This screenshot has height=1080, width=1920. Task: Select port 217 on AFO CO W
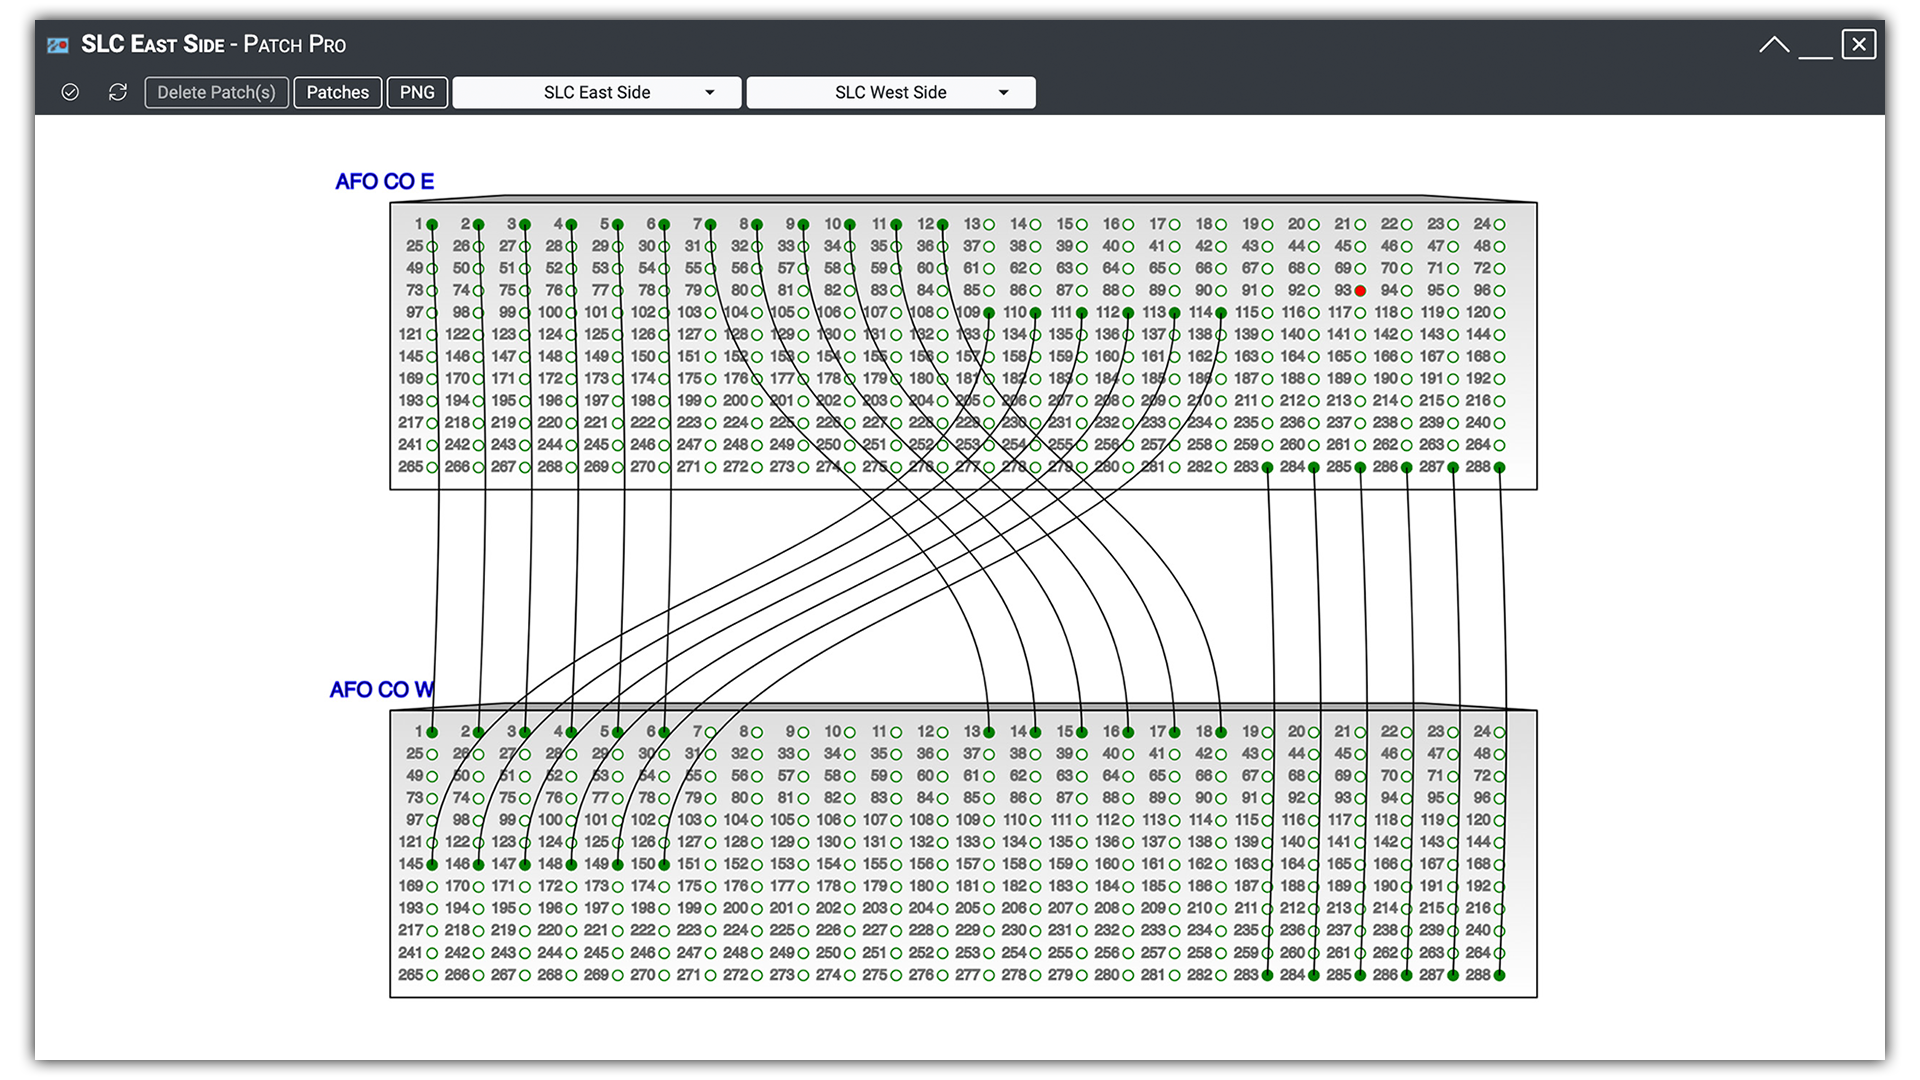tap(432, 931)
